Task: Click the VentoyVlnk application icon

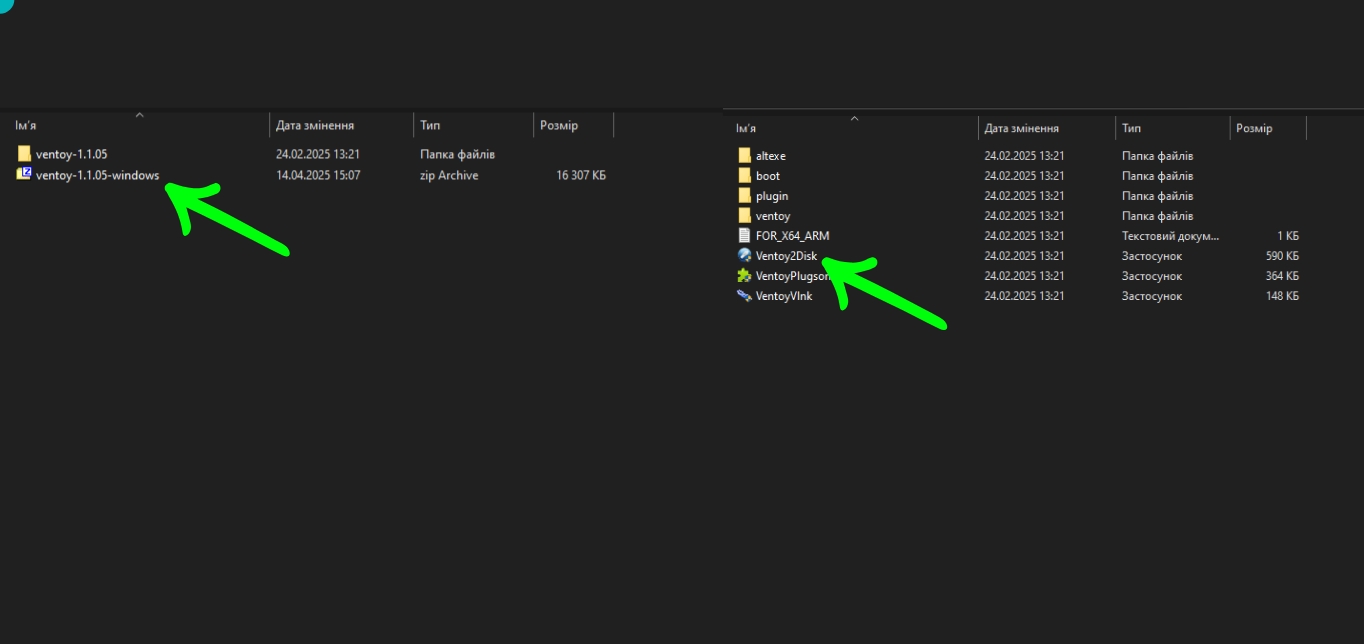Action: pyautogui.click(x=744, y=296)
